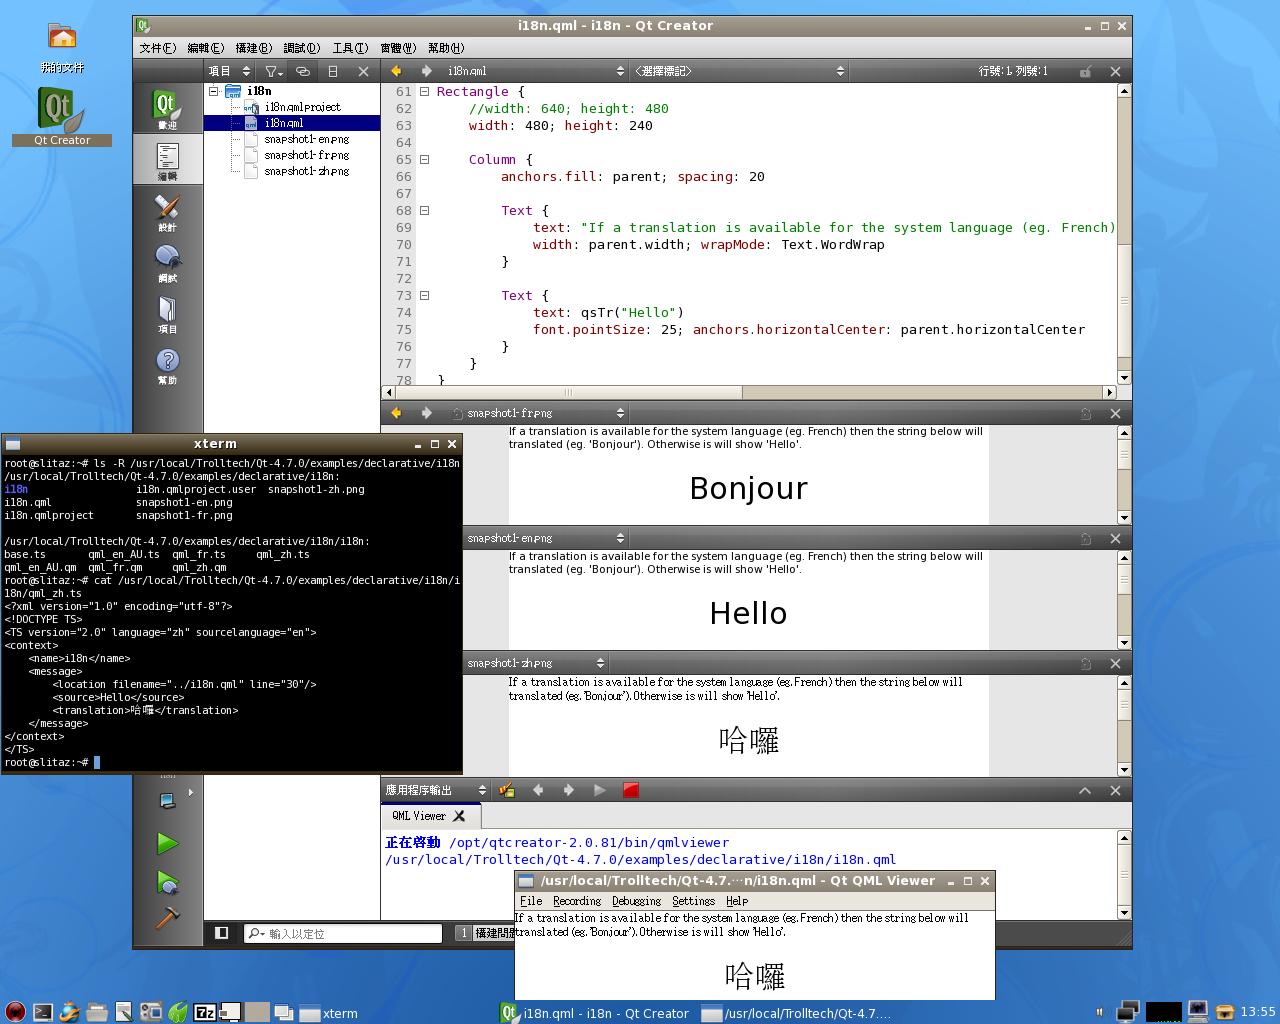This screenshot has width=1280, height=1024.
Task: Open the Help mode question-mark icon
Action: [167, 364]
